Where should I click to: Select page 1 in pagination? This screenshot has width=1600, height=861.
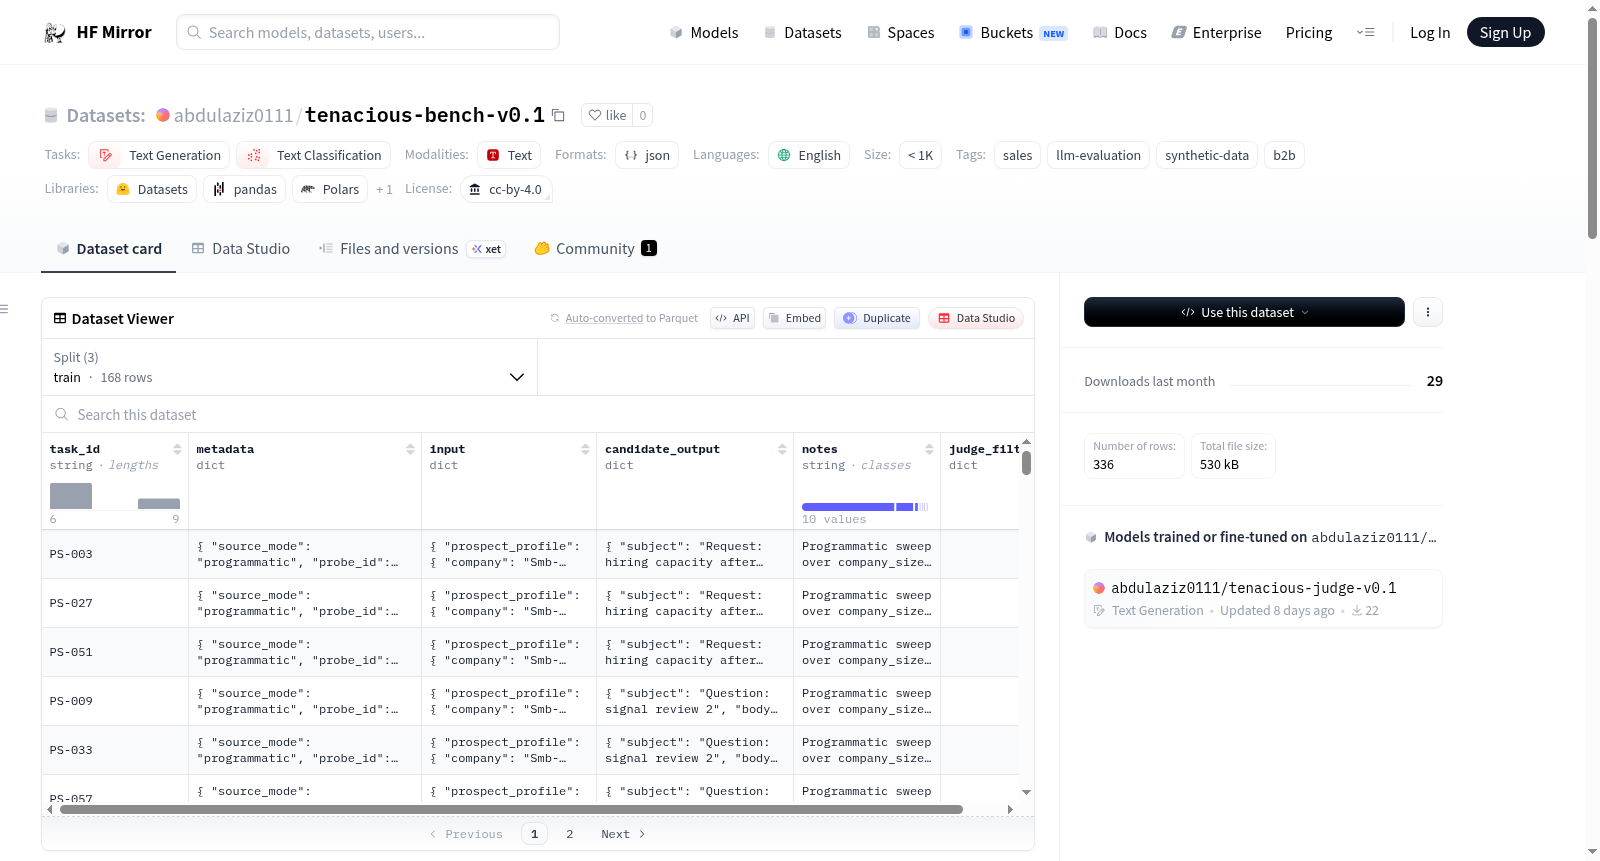pyautogui.click(x=534, y=834)
